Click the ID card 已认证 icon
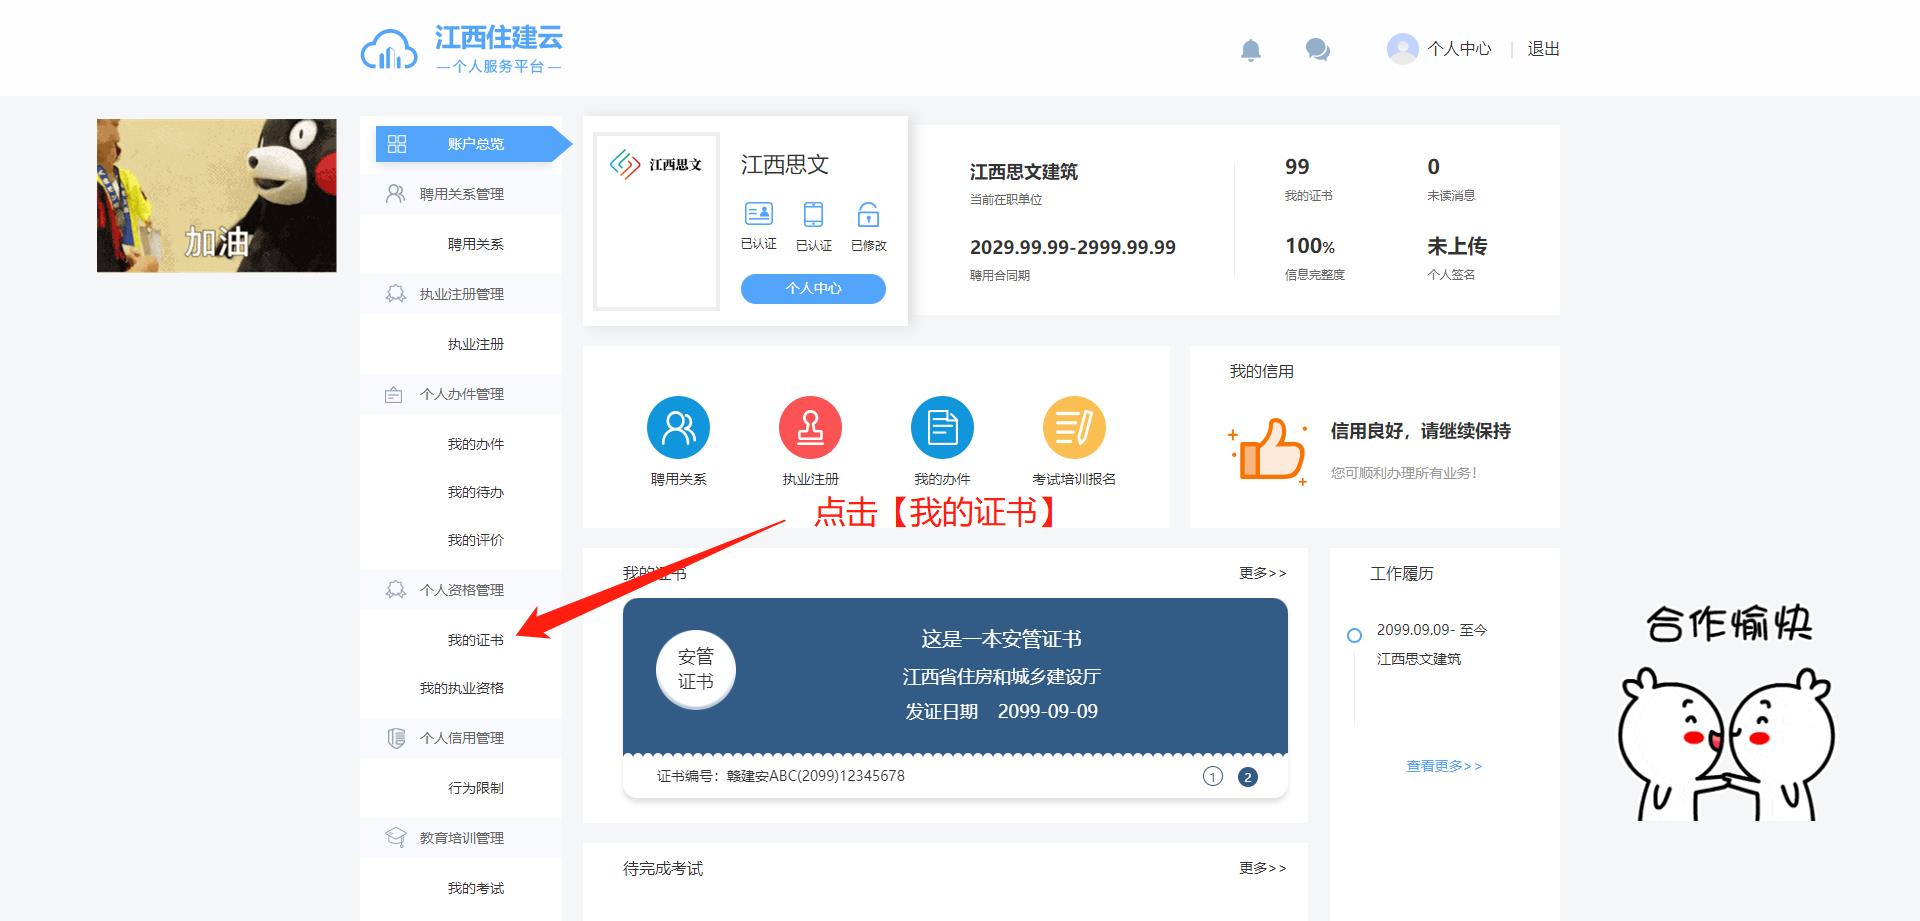 [x=758, y=214]
